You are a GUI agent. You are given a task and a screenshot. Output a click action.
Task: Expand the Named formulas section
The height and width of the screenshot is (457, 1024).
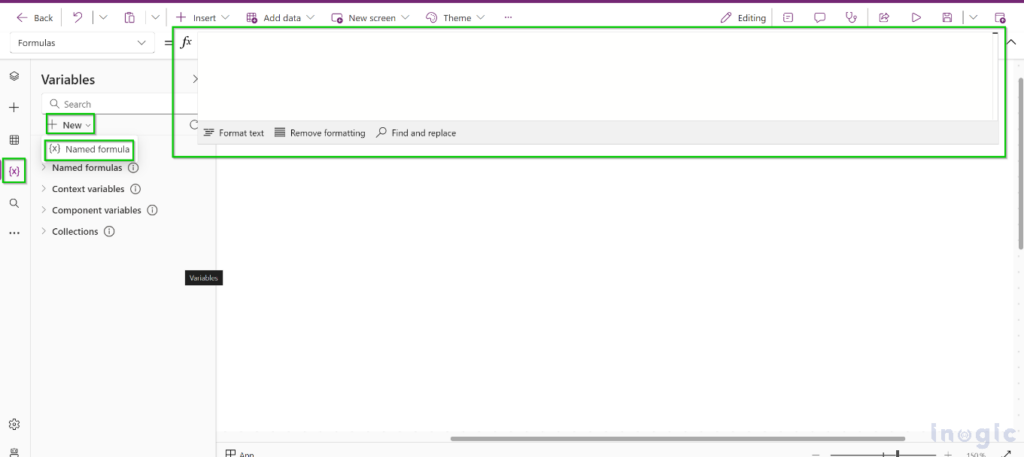point(44,168)
